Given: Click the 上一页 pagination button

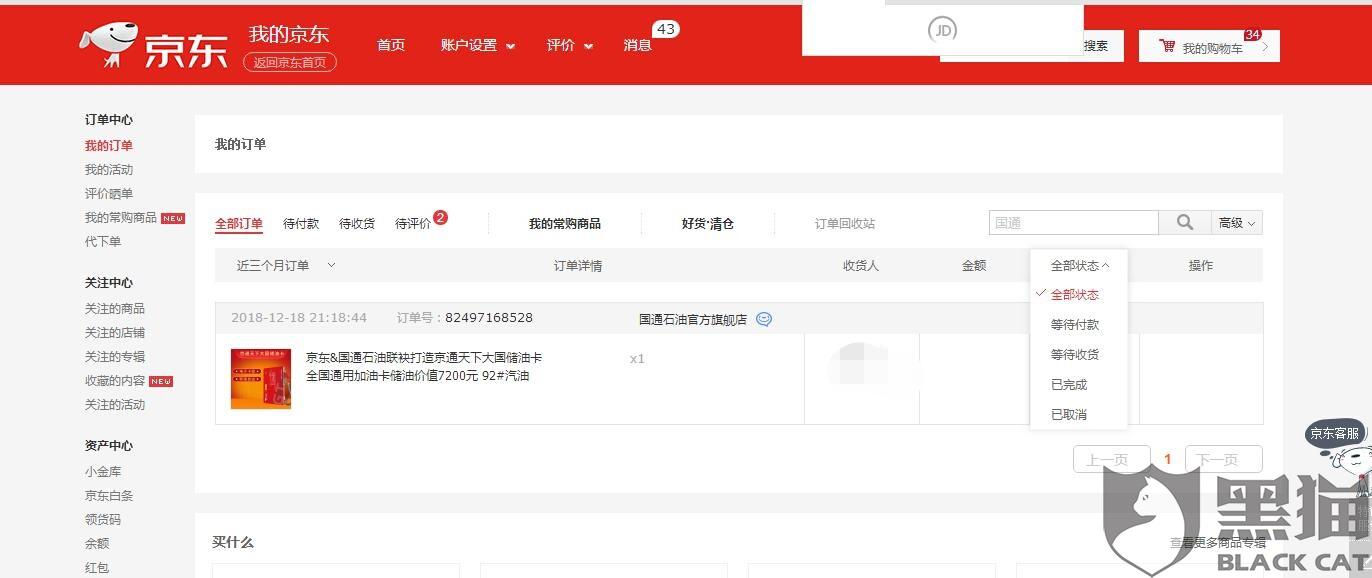Looking at the screenshot, I should (x=1111, y=459).
